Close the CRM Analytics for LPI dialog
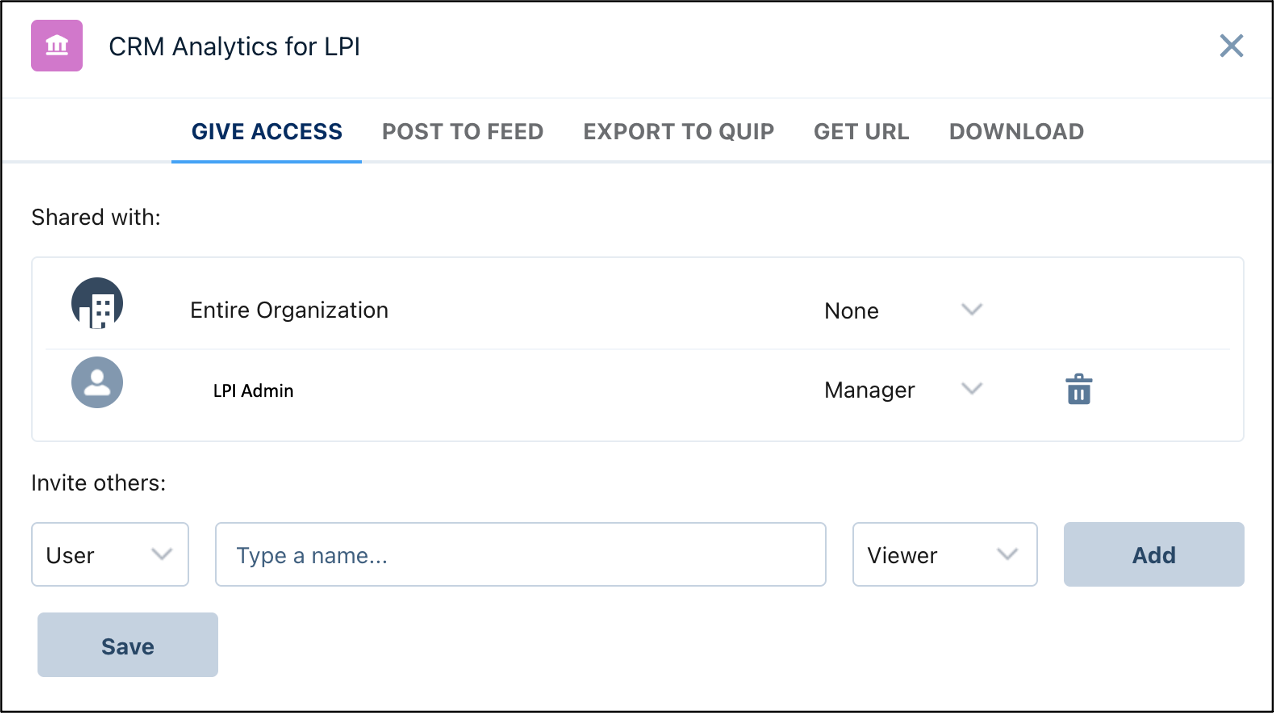 (x=1231, y=46)
